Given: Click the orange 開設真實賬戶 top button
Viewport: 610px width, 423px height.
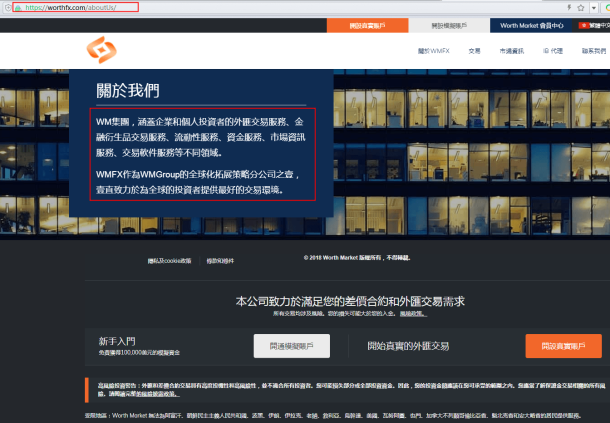Looking at the screenshot, I should click(x=367, y=25).
